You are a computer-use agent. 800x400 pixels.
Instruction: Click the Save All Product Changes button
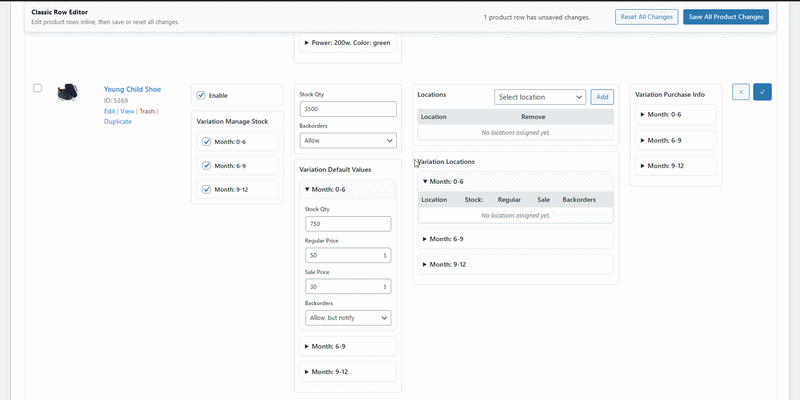click(726, 17)
